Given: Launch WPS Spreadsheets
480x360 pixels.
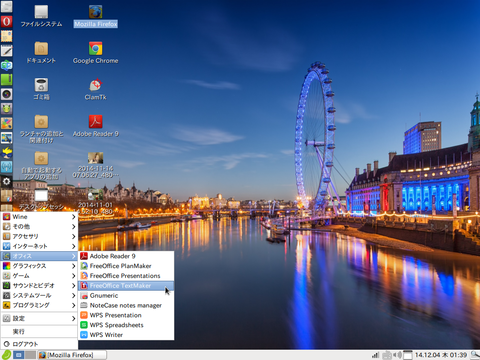Looking at the screenshot, I should (x=126, y=325).
